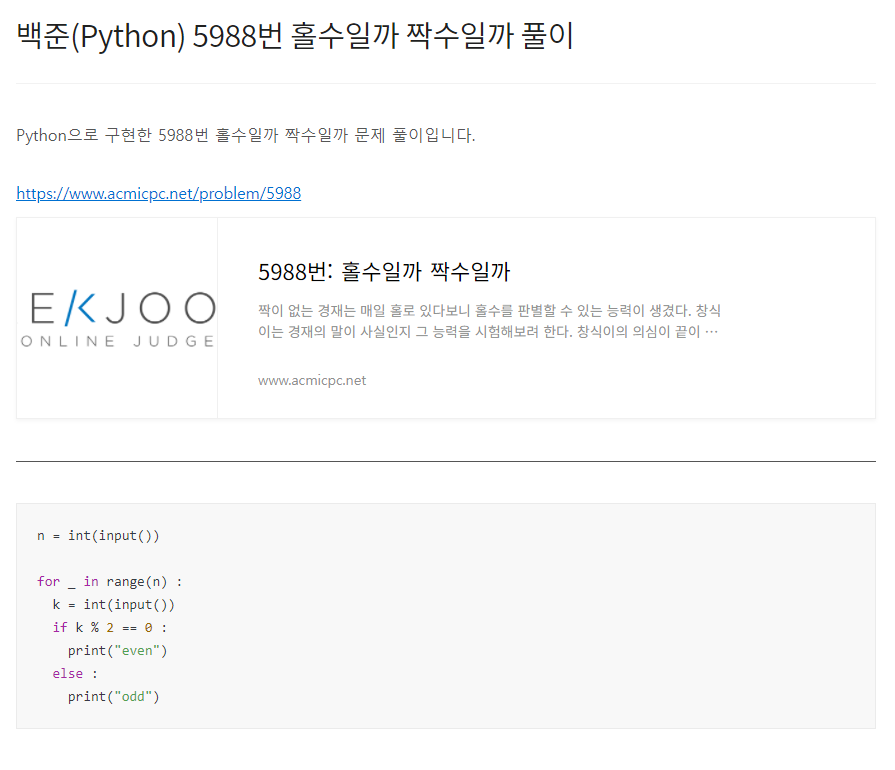This screenshot has width=895, height=770.
Task: Click the code line if k % 2 == 0 :
Action: coord(110,627)
